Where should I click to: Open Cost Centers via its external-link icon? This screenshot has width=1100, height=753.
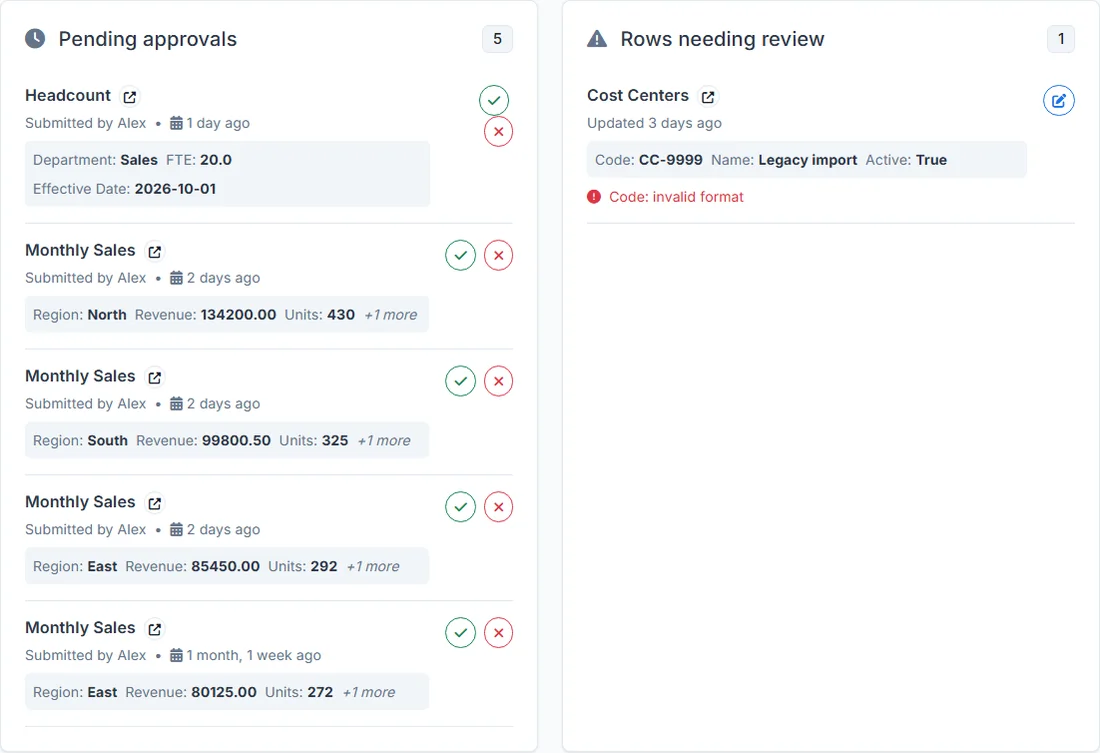pyautogui.click(x=708, y=96)
